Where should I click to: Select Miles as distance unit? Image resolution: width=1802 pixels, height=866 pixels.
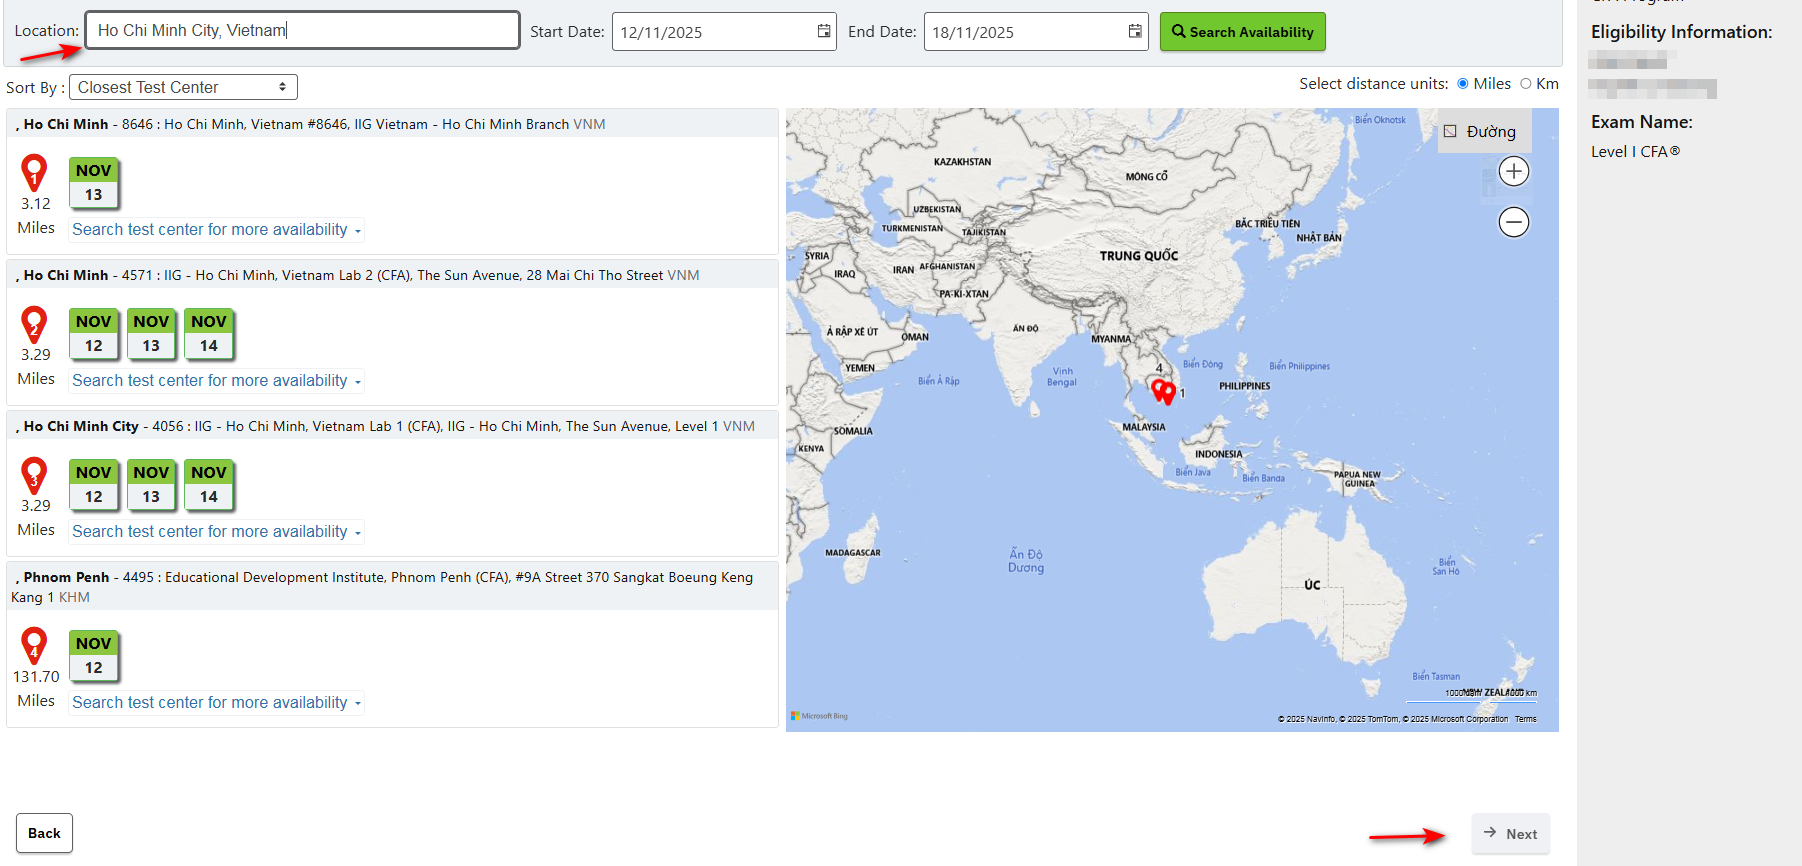tap(1463, 84)
